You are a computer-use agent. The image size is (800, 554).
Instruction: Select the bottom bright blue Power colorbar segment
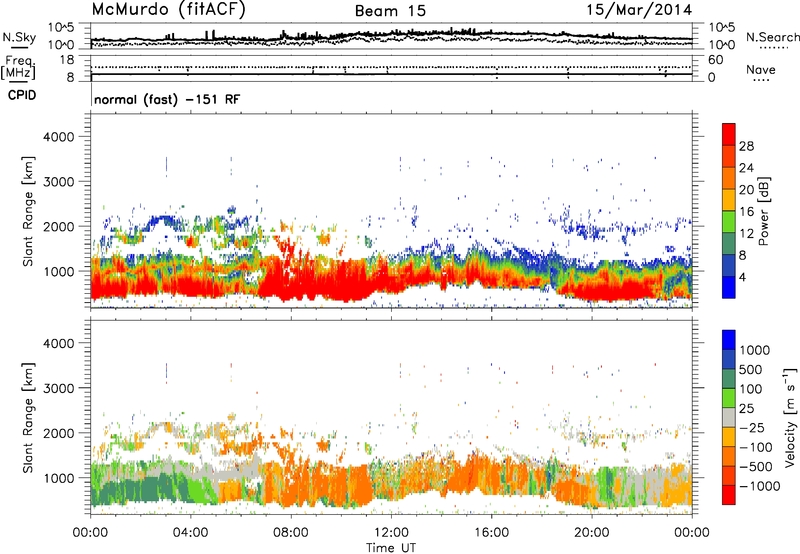point(729,288)
